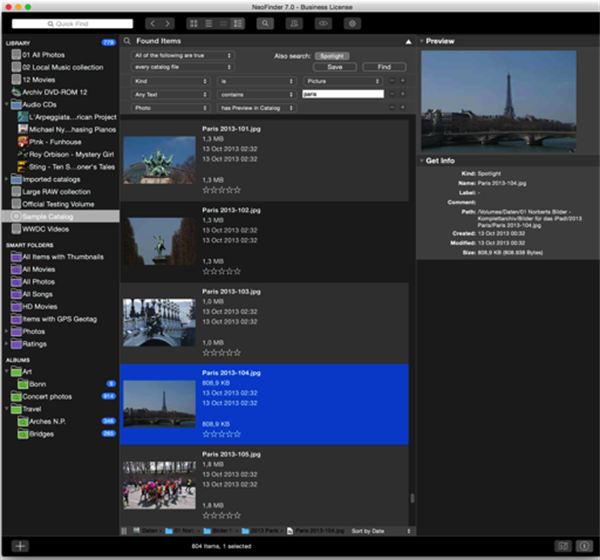
Task: Select 01 All Photos catalog
Action: tap(43, 55)
